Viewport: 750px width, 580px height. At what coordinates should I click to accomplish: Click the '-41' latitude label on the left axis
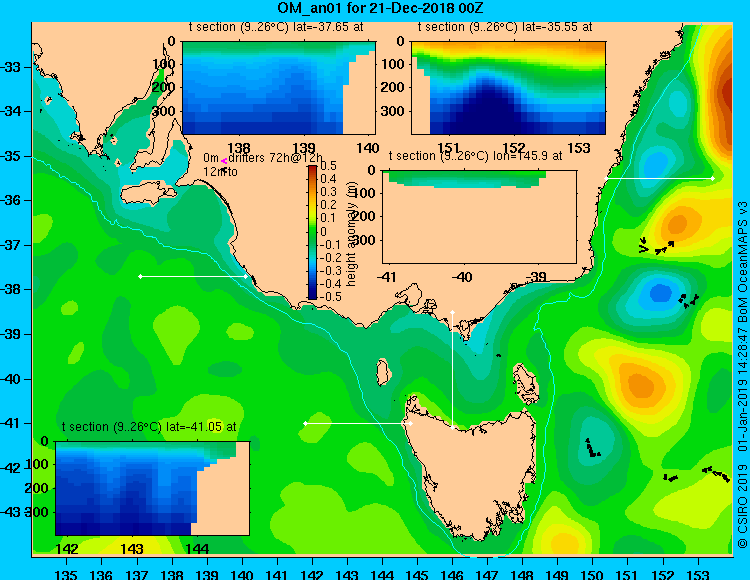point(11,423)
